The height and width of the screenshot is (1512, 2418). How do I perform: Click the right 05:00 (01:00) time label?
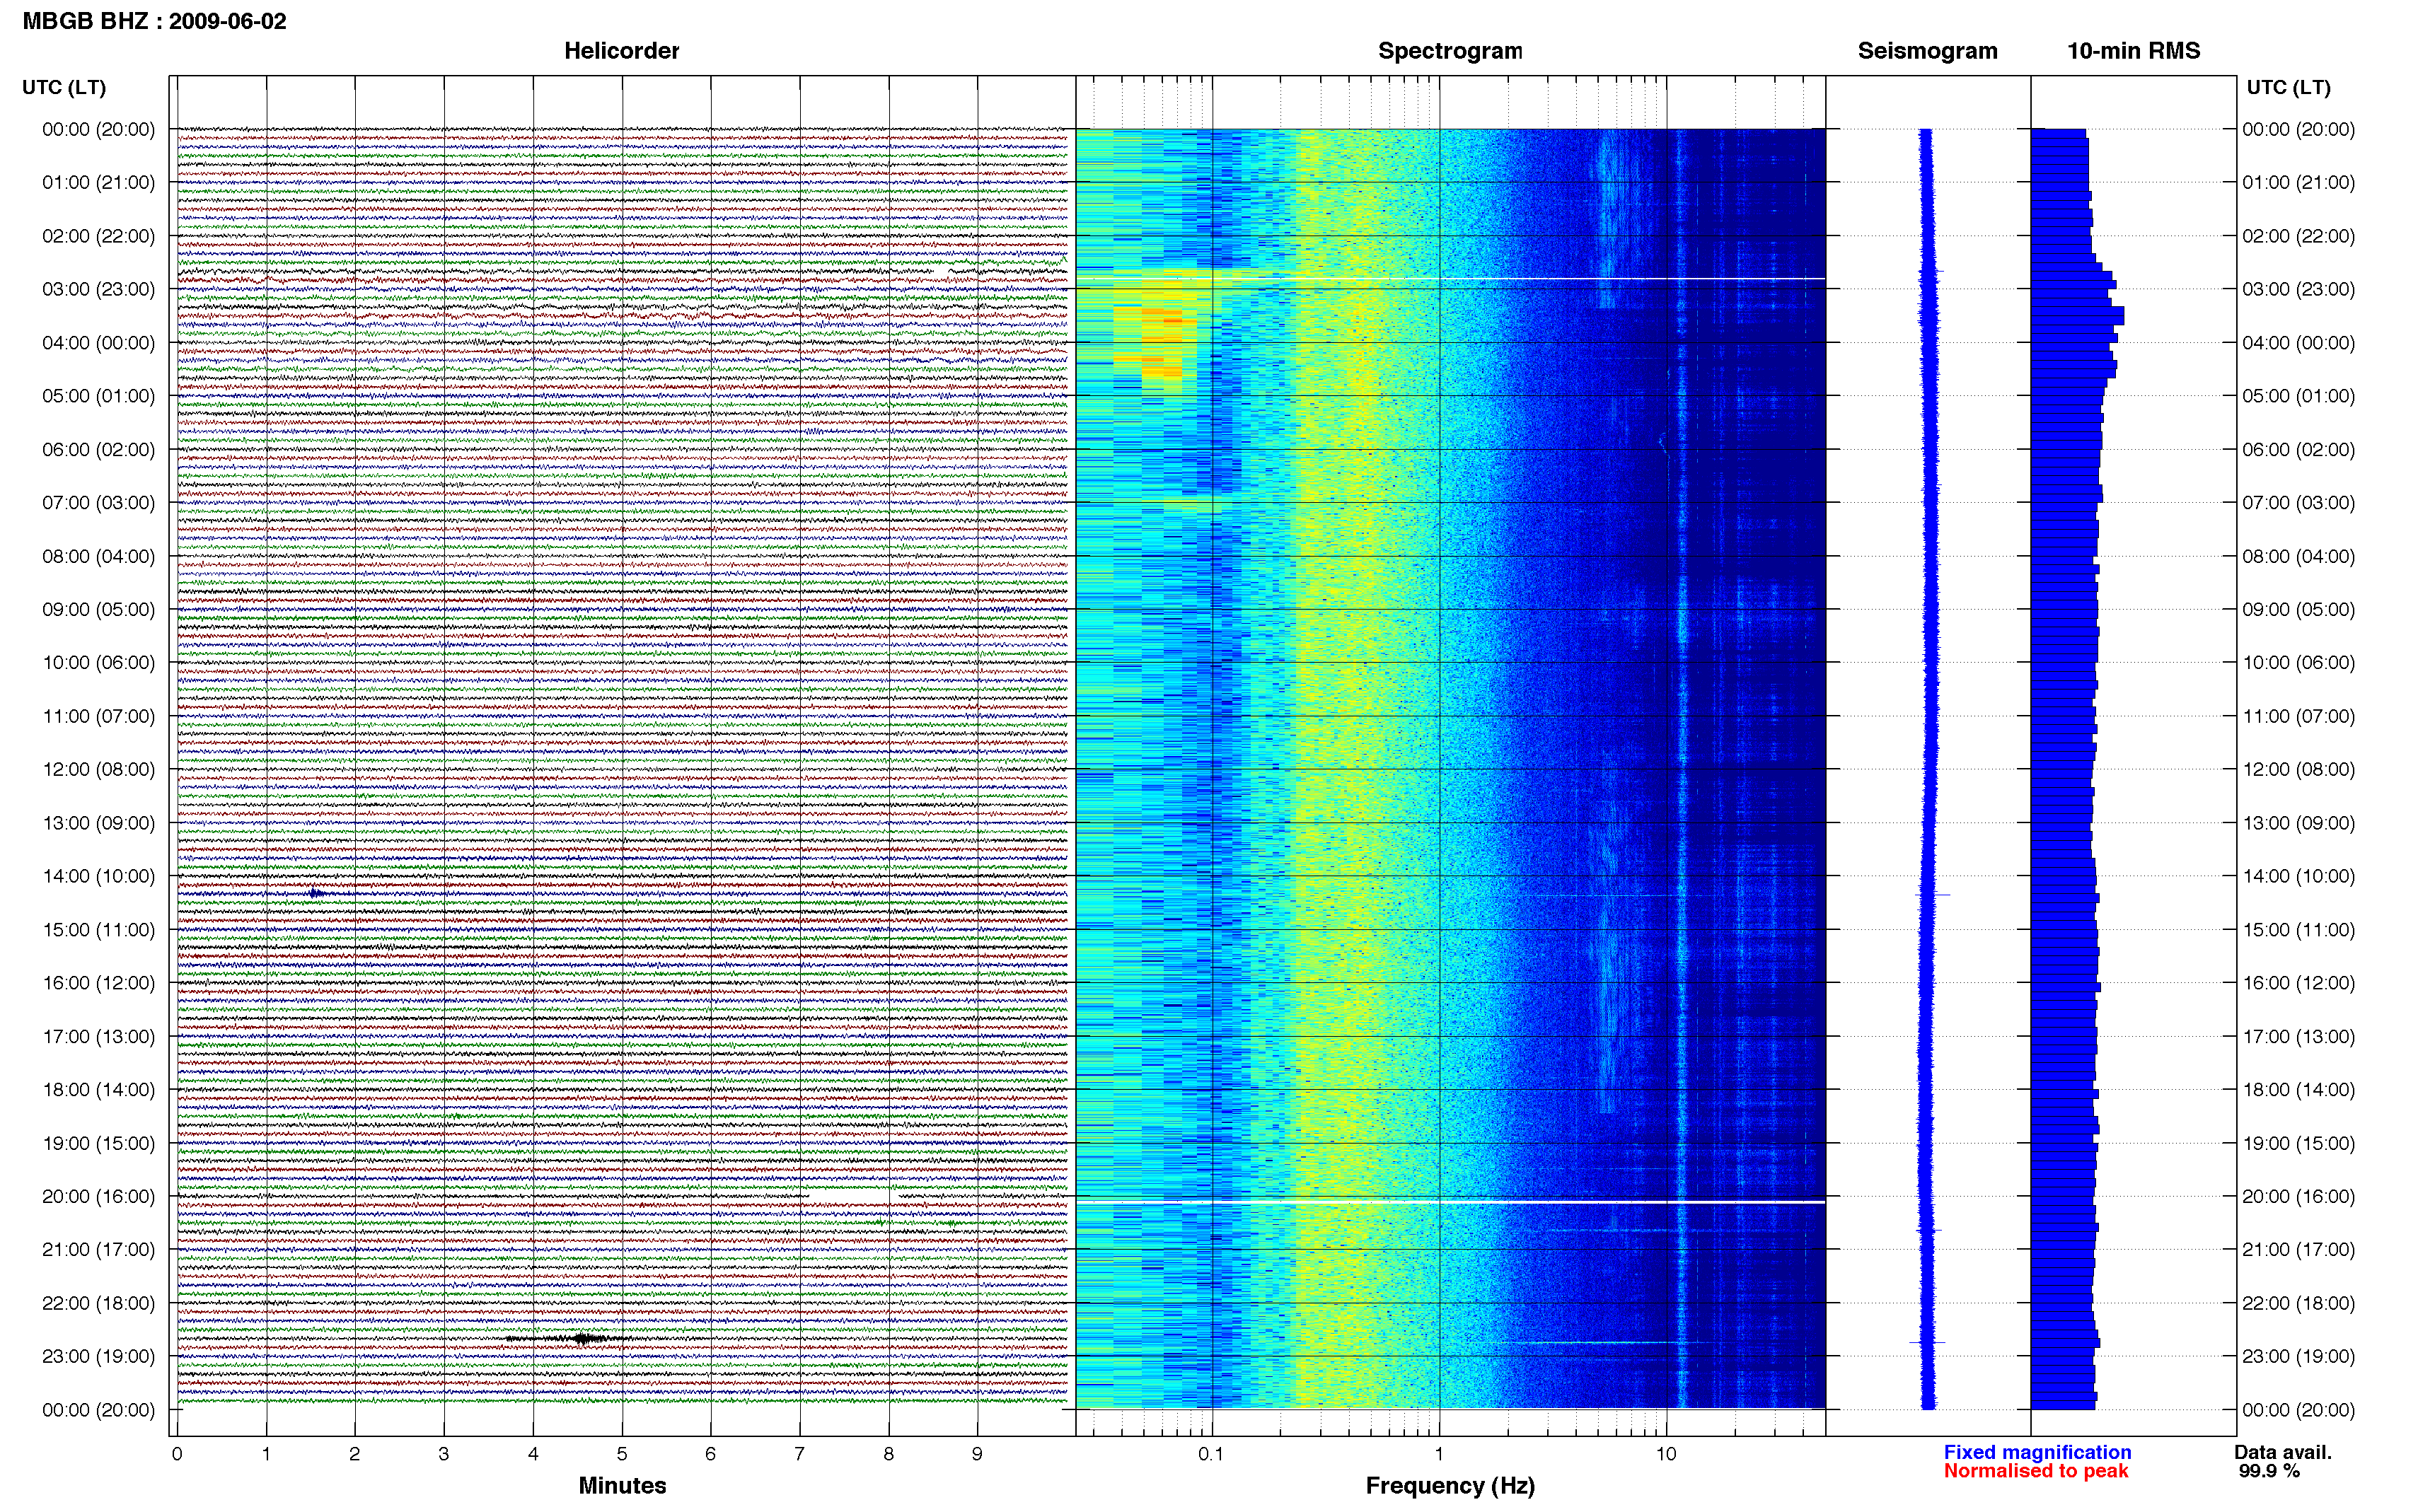[x=2298, y=396]
